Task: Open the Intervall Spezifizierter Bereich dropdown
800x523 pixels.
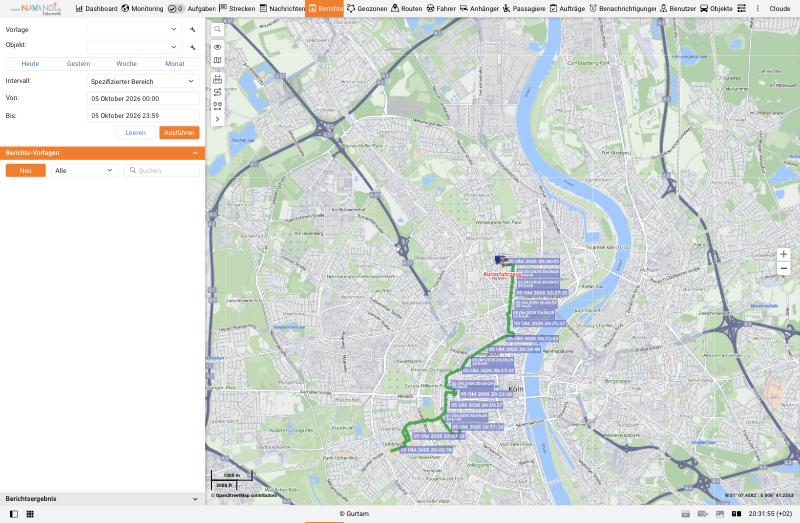Action: click(143, 81)
